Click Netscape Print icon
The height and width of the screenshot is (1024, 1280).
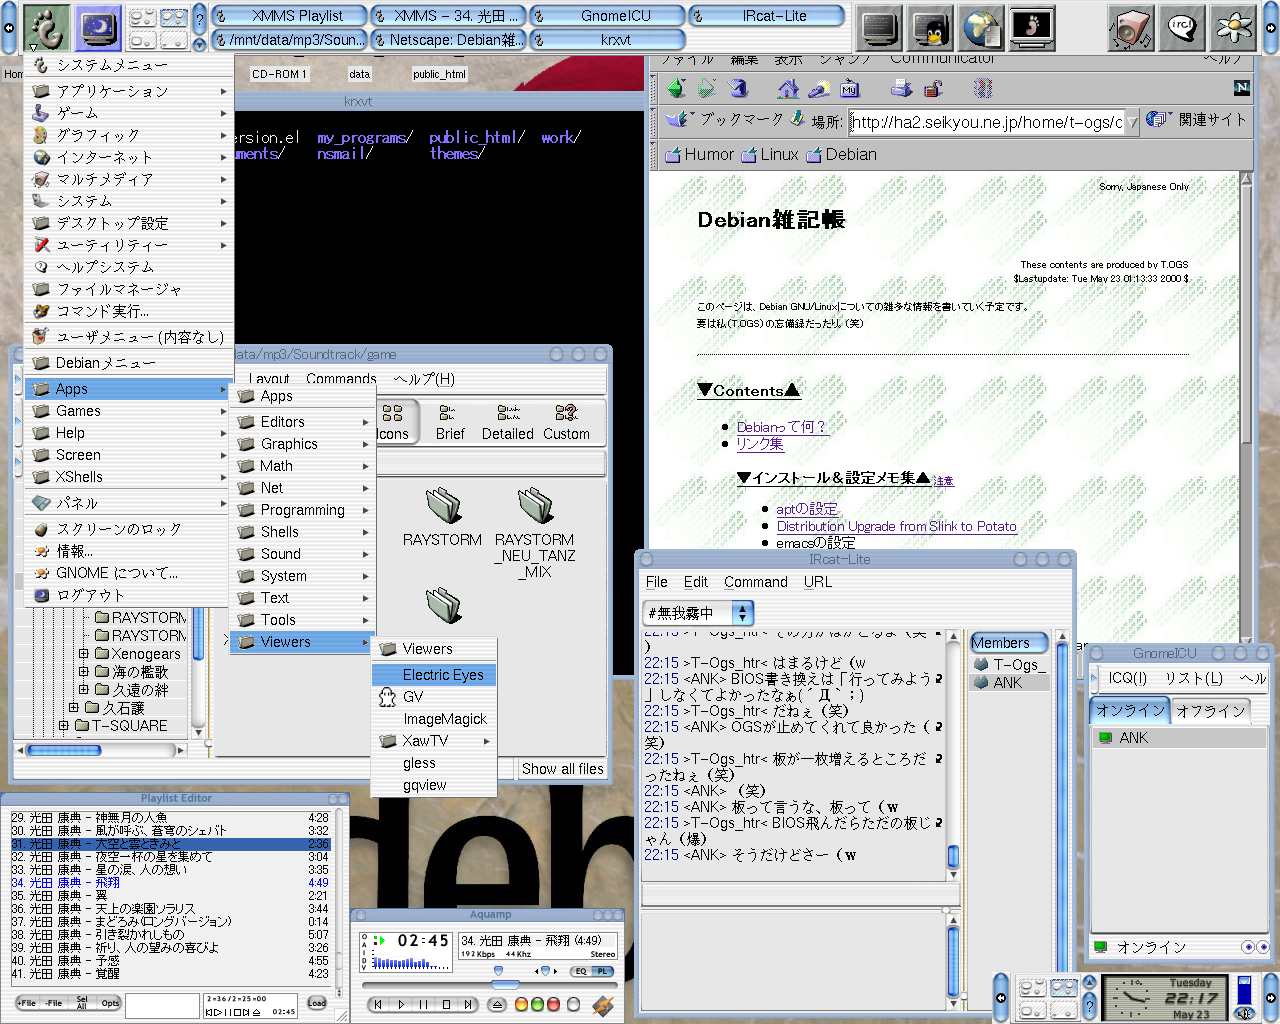(x=901, y=89)
